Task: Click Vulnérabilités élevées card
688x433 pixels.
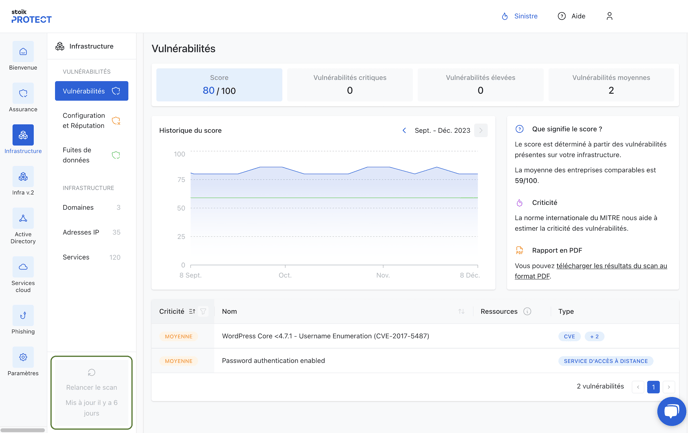Action: click(480, 85)
